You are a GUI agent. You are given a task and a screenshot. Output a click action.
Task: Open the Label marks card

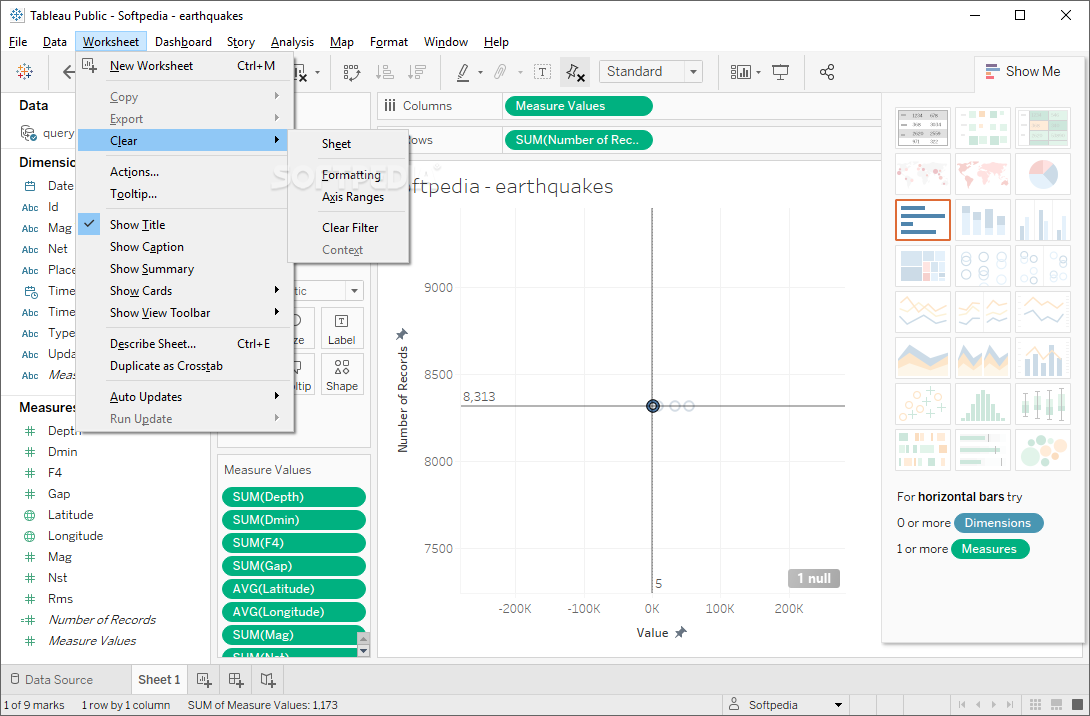[342, 328]
